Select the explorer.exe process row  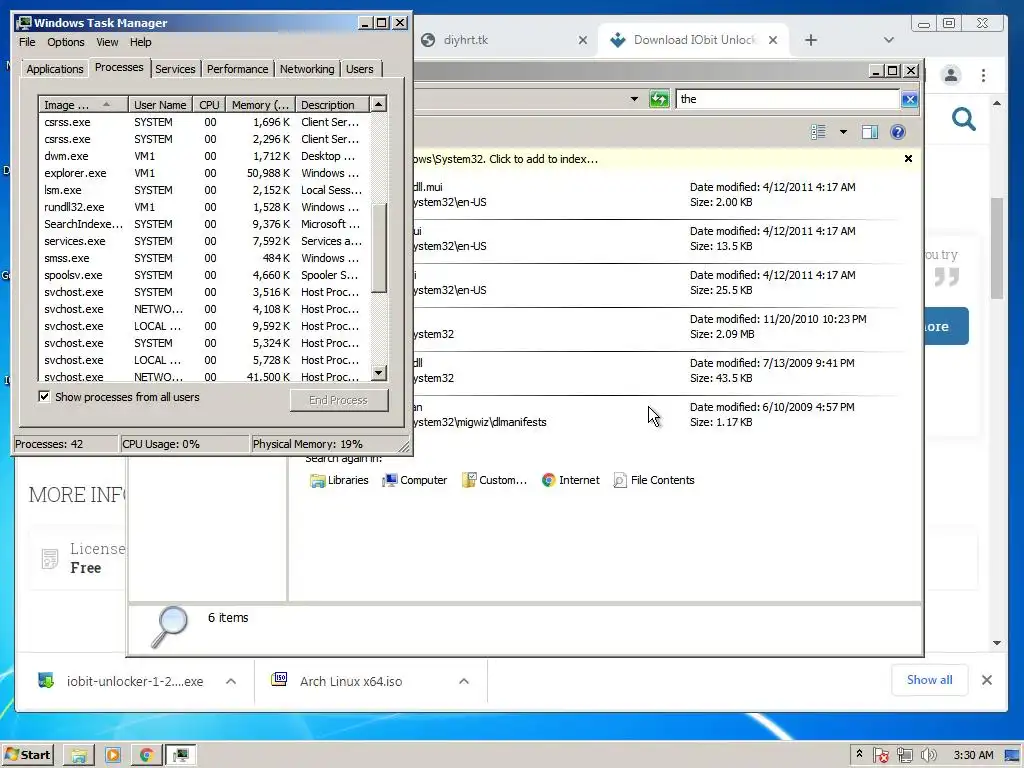[x=204, y=173]
